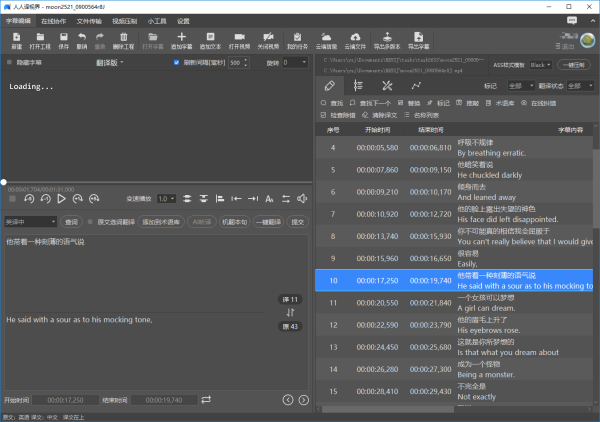Expand the ASS样式模板 Black dropdown

(540, 63)
